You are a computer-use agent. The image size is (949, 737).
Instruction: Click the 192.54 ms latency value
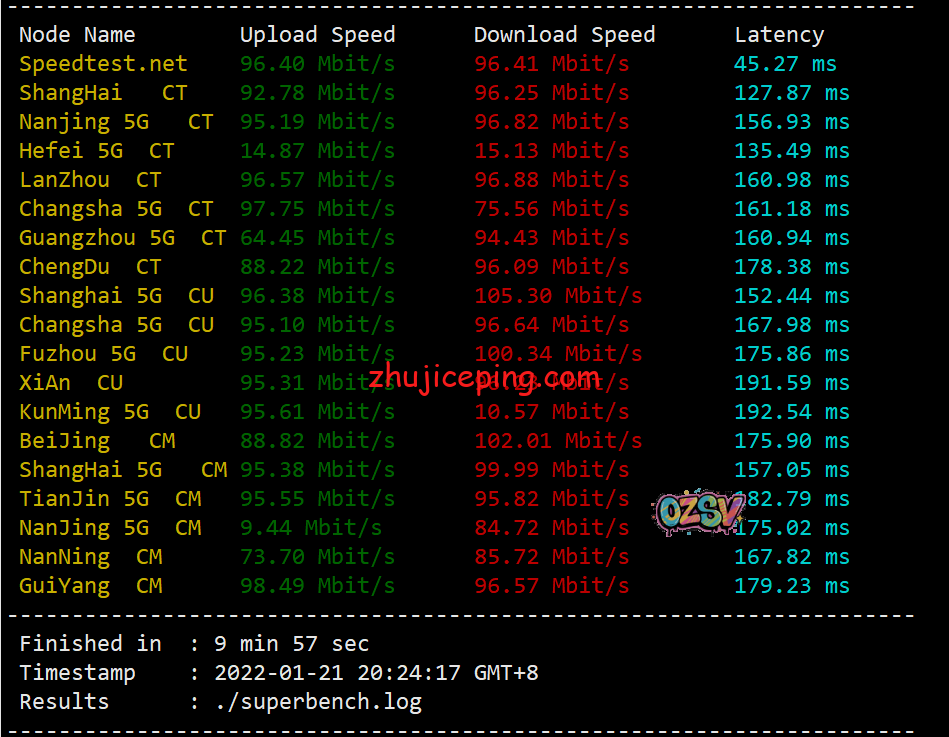point(792,412)
